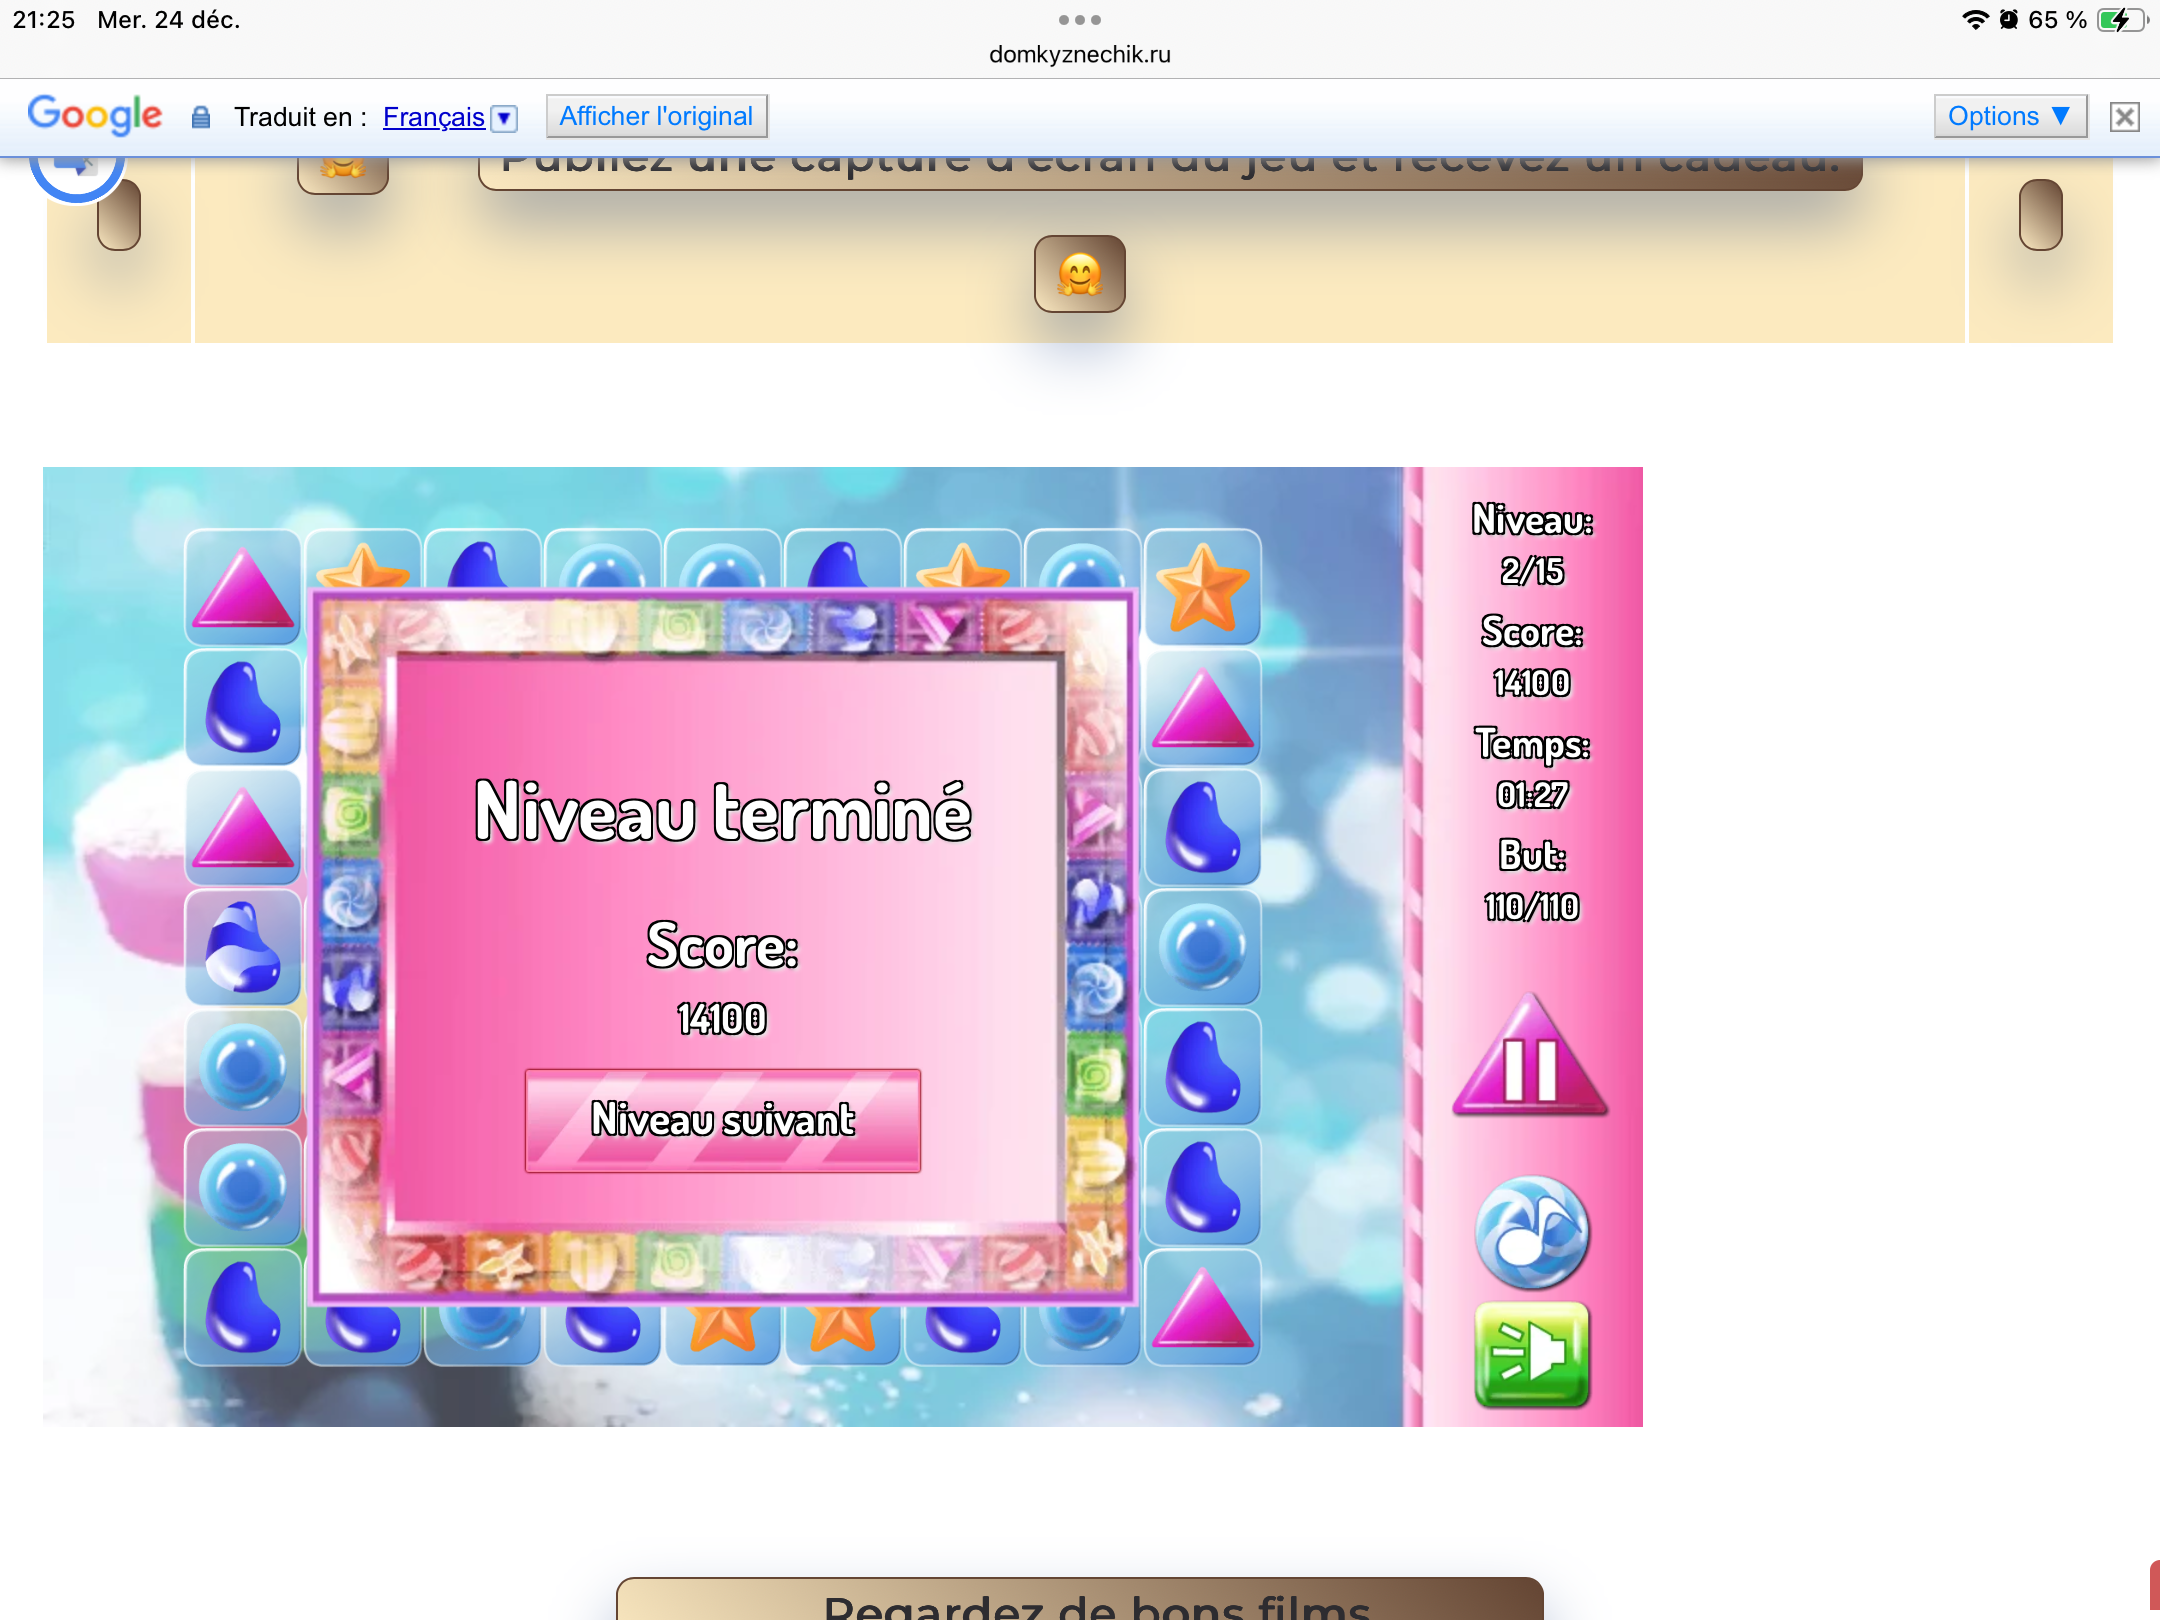Tap the battery status indicator
The height and width of the screenshot is (1620, 2160).
2120,20
